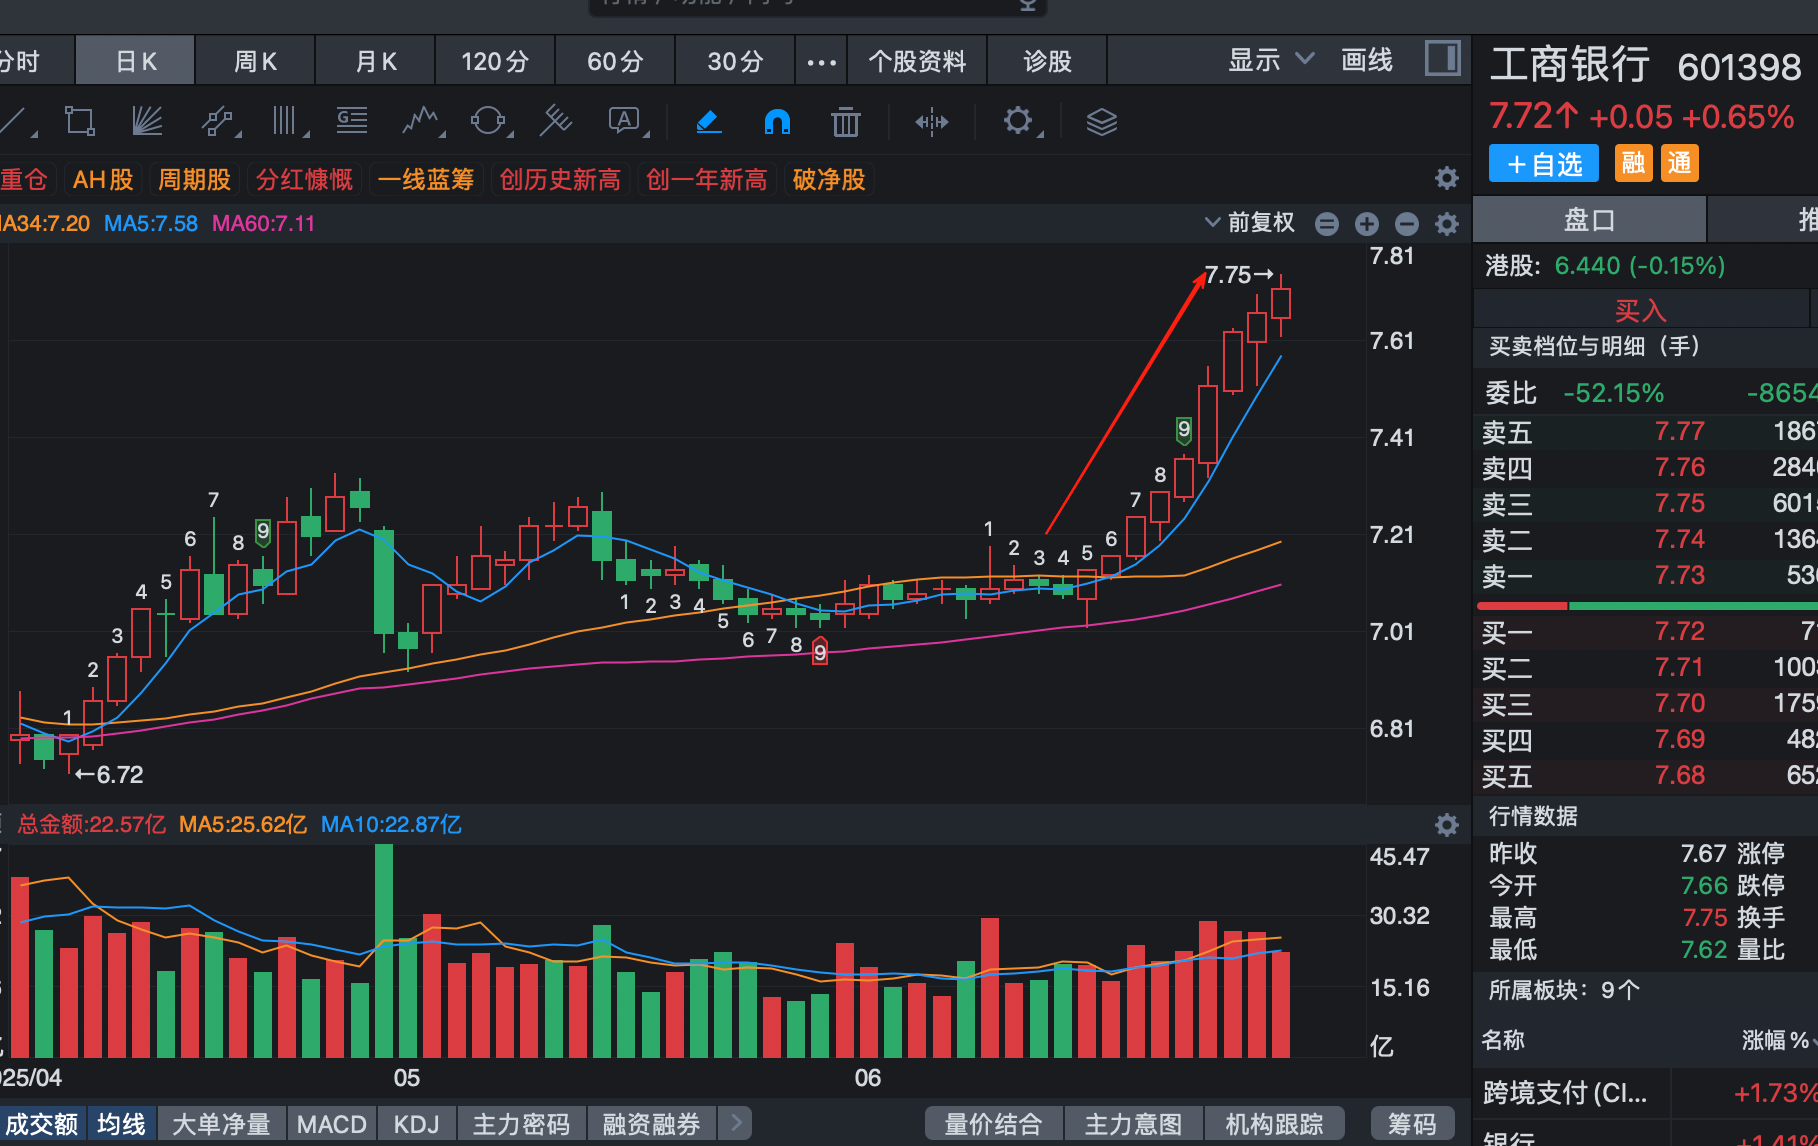This screenshot has width=1818, height=1146.
Task: Click the 一线蓝筹 tag
Action: (x=426, y=180)
